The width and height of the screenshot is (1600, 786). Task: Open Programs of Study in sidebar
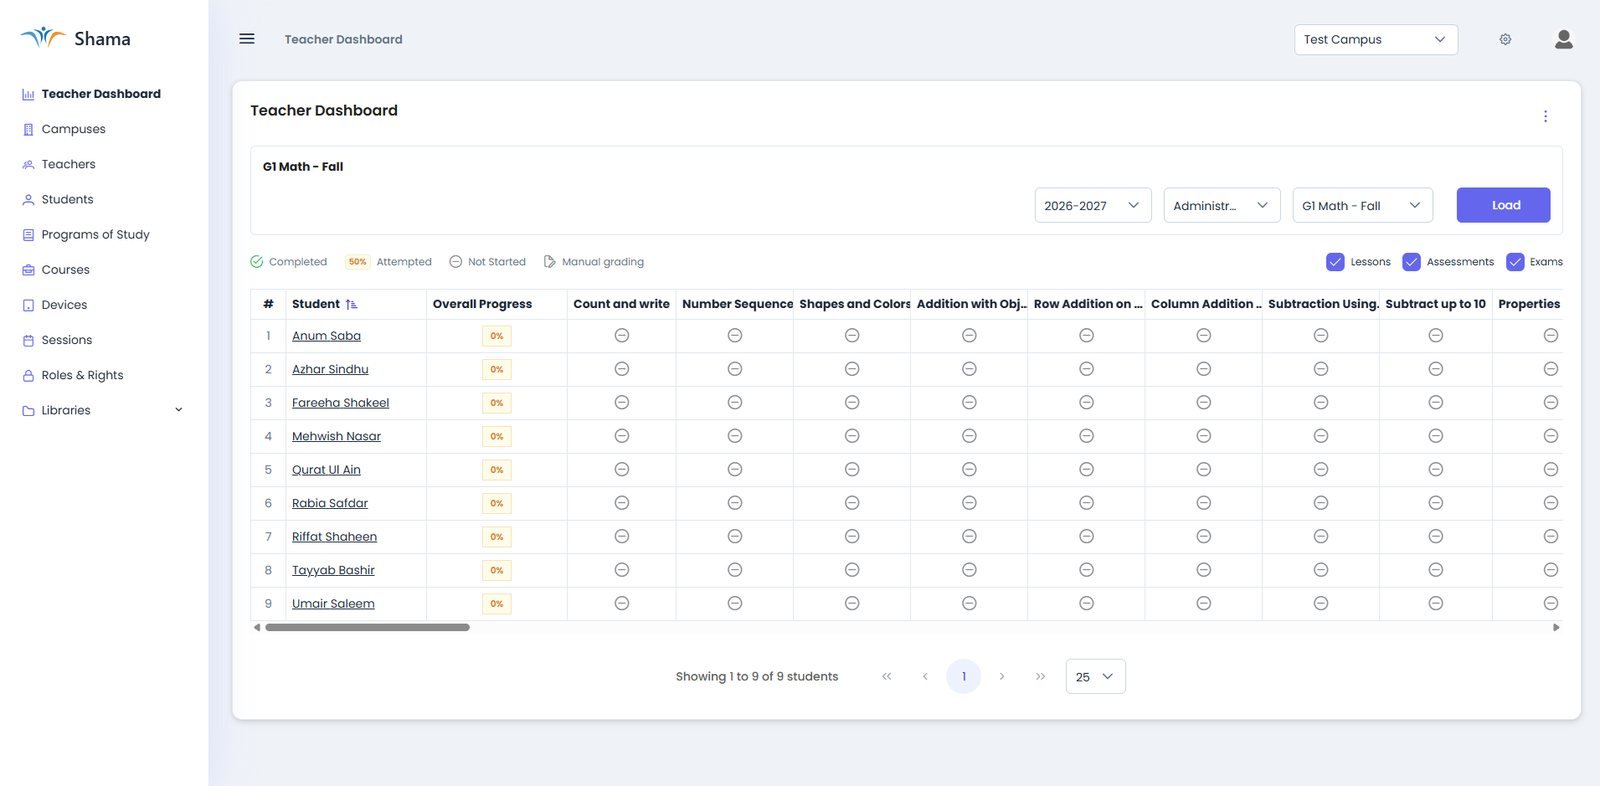(95, 235)
